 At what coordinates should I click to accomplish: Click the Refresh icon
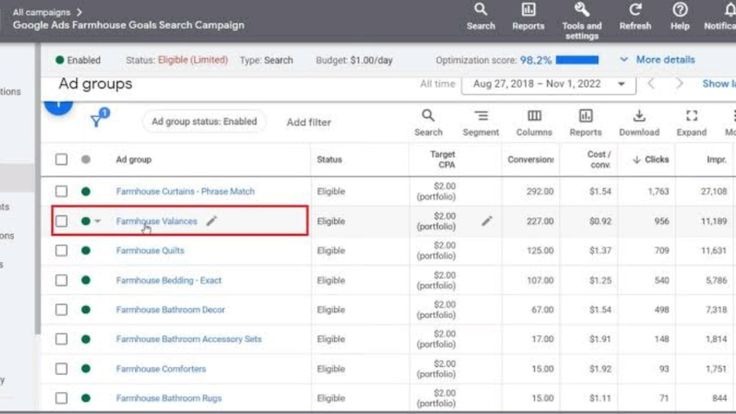[635, 10]
